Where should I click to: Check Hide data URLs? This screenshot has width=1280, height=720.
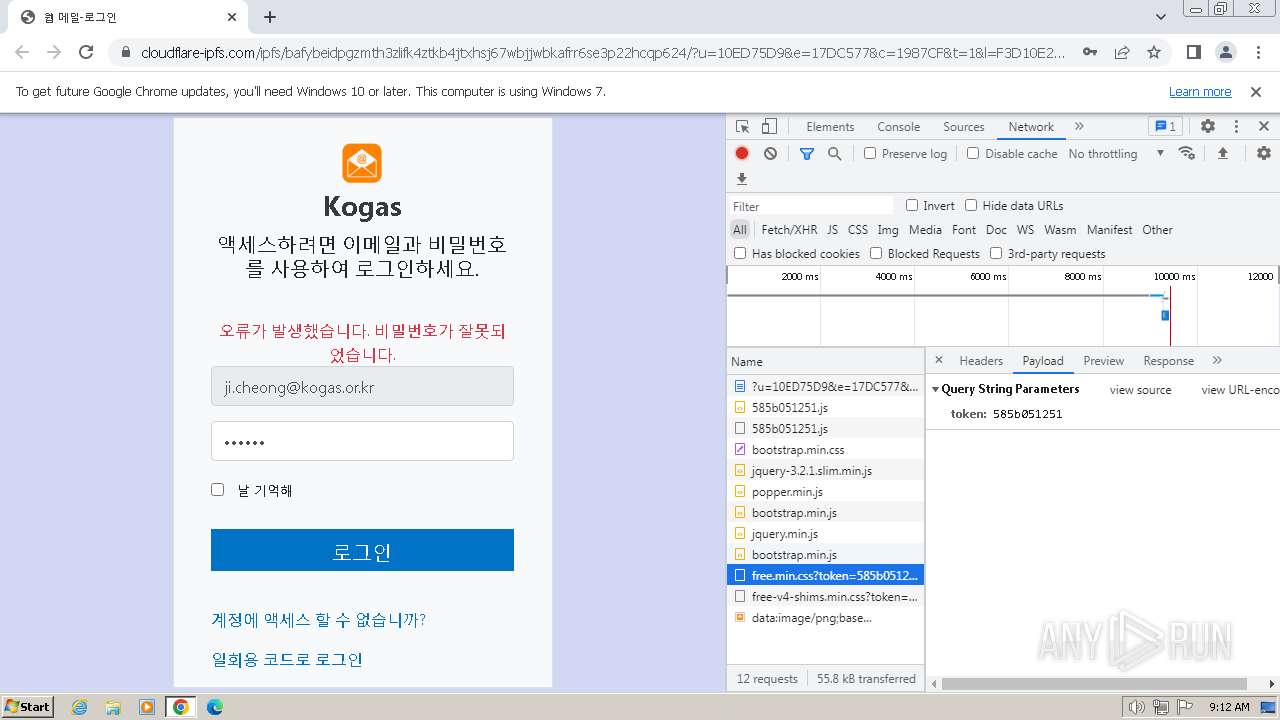pyautogui.click(x=971, y=205)
